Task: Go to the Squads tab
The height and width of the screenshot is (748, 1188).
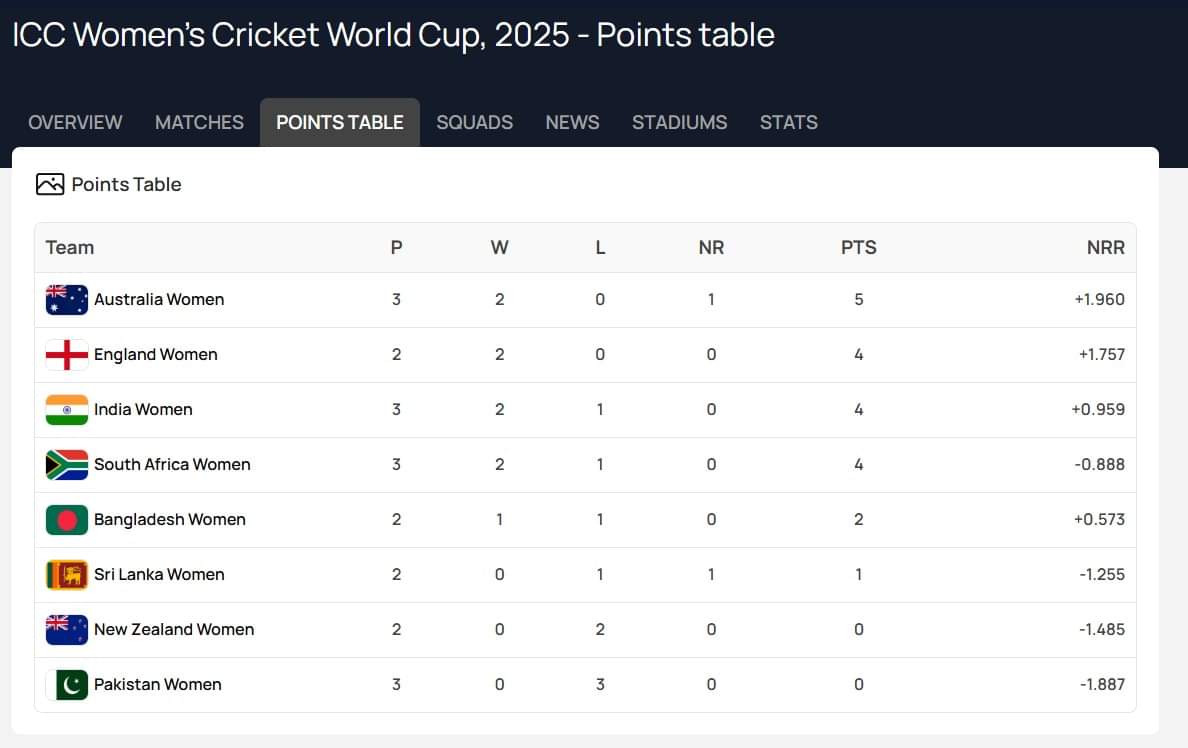Action: pos(474,122)
